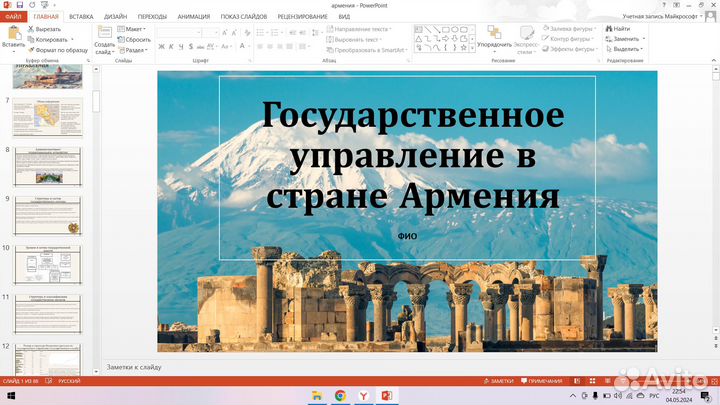The image size is (720, 405).
Task: Expand the shapes gallery More arrow
Action: point(472,48)
